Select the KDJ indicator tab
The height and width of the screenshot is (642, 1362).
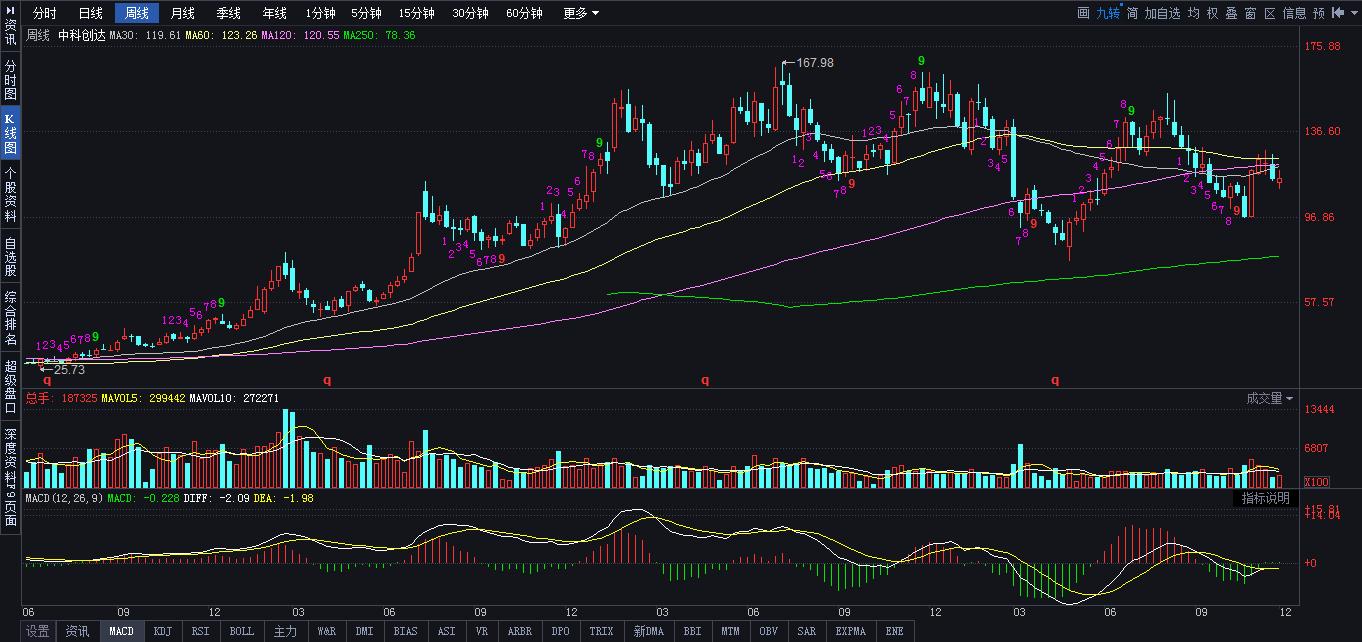pos(162,631)
